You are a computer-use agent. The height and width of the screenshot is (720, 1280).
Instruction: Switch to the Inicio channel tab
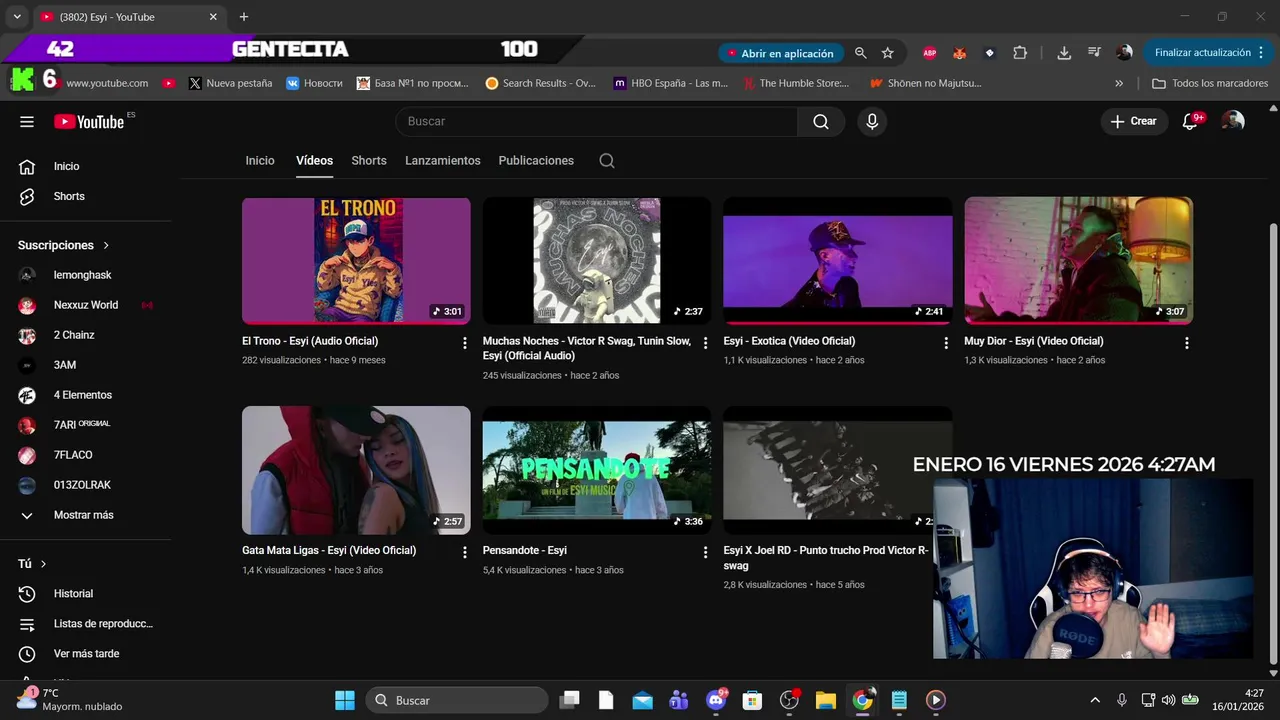click(x=260, y=161)
